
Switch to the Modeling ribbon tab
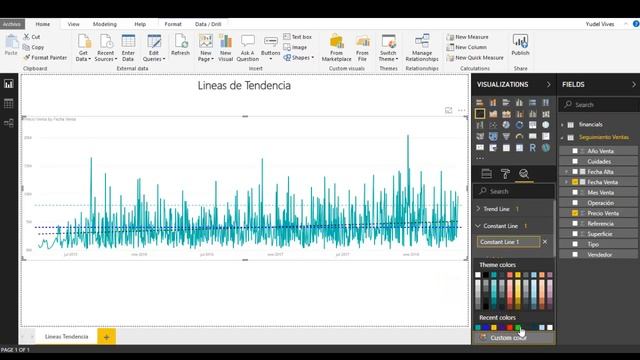[x=104, y=24]
